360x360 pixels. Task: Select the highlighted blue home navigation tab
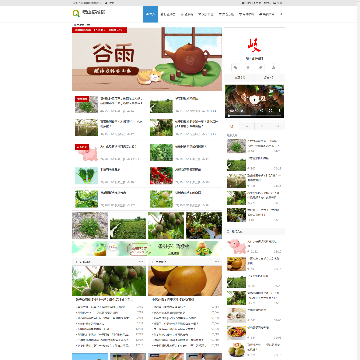[x=150, y=14]
